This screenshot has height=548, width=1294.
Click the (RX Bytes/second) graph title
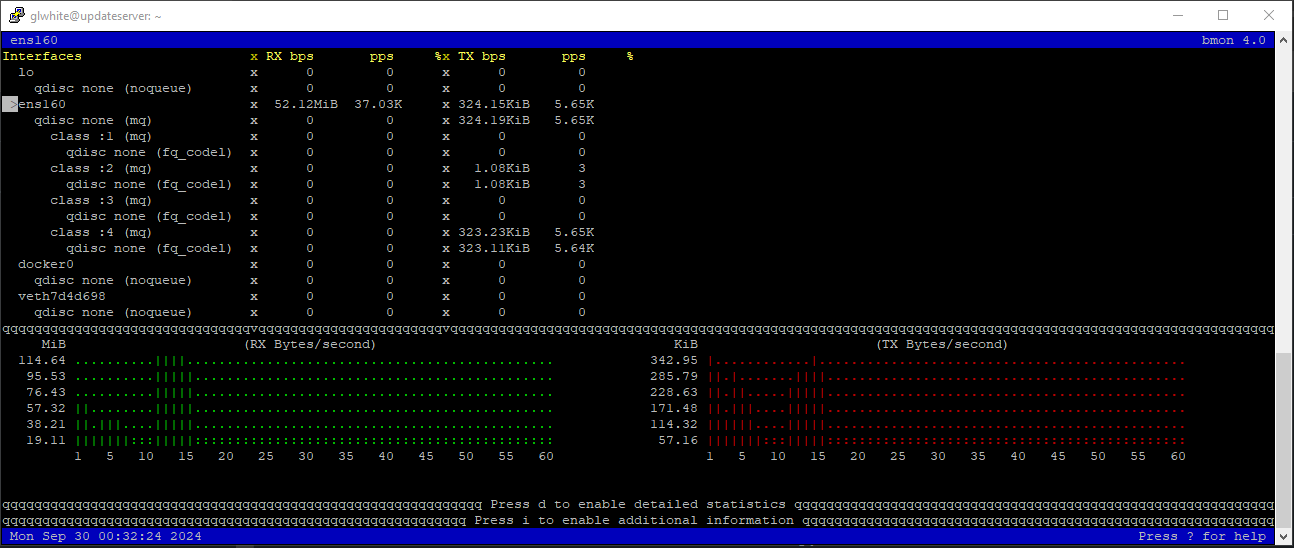[310, 344]
